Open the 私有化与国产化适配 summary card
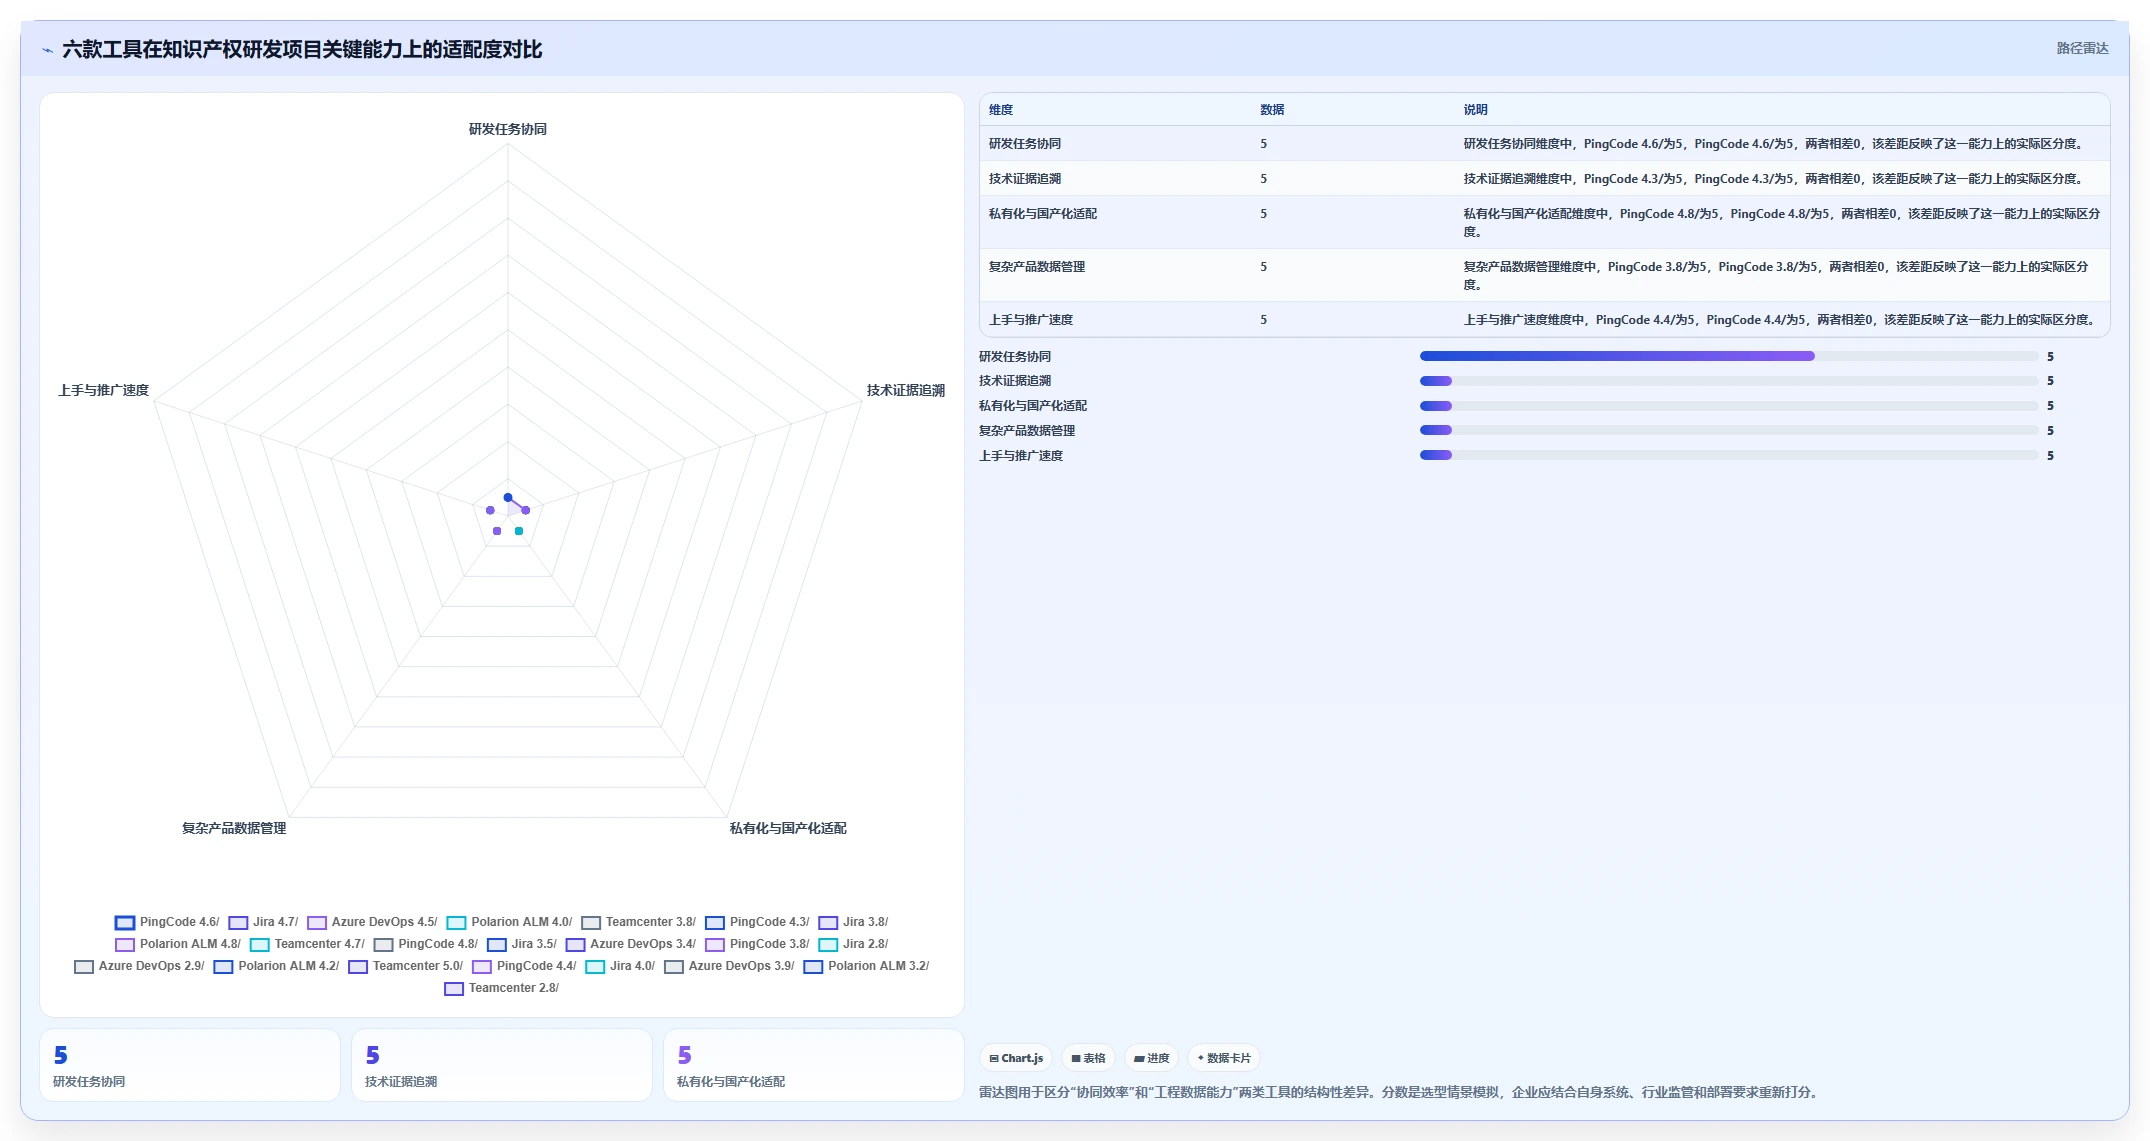Viewport: 2150px width, 1141px height. (814, 1065)
